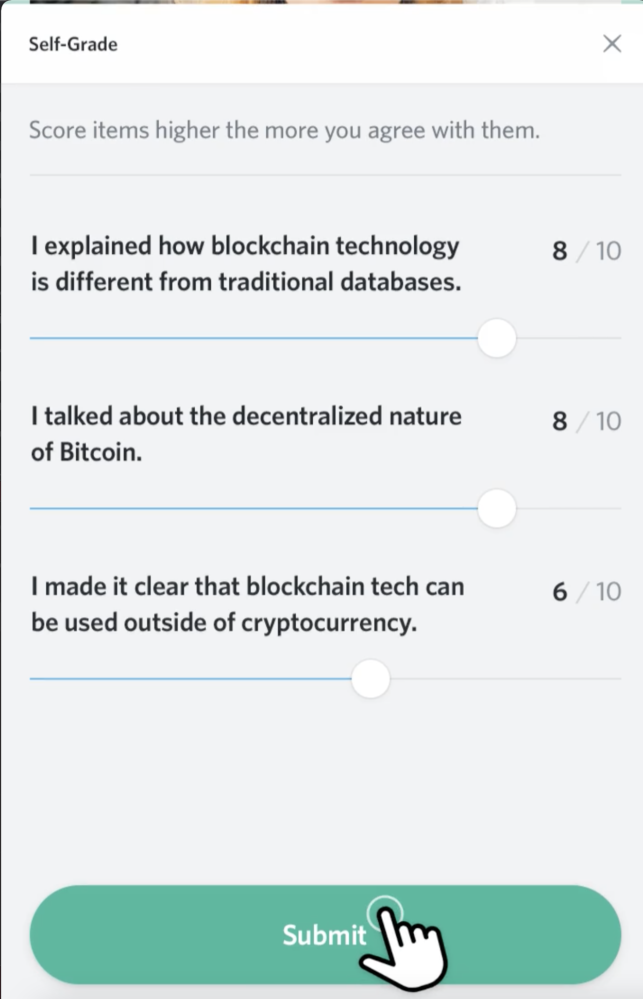Image resolution: width=643 pixels, height=999 pixels.
Task: Select the 'blockchain technology is different' statement text
Action: click(246, 264)
